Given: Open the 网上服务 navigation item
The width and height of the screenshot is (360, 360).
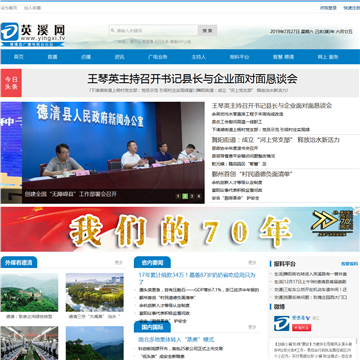Looking at the screenshot, I should 328,57.
